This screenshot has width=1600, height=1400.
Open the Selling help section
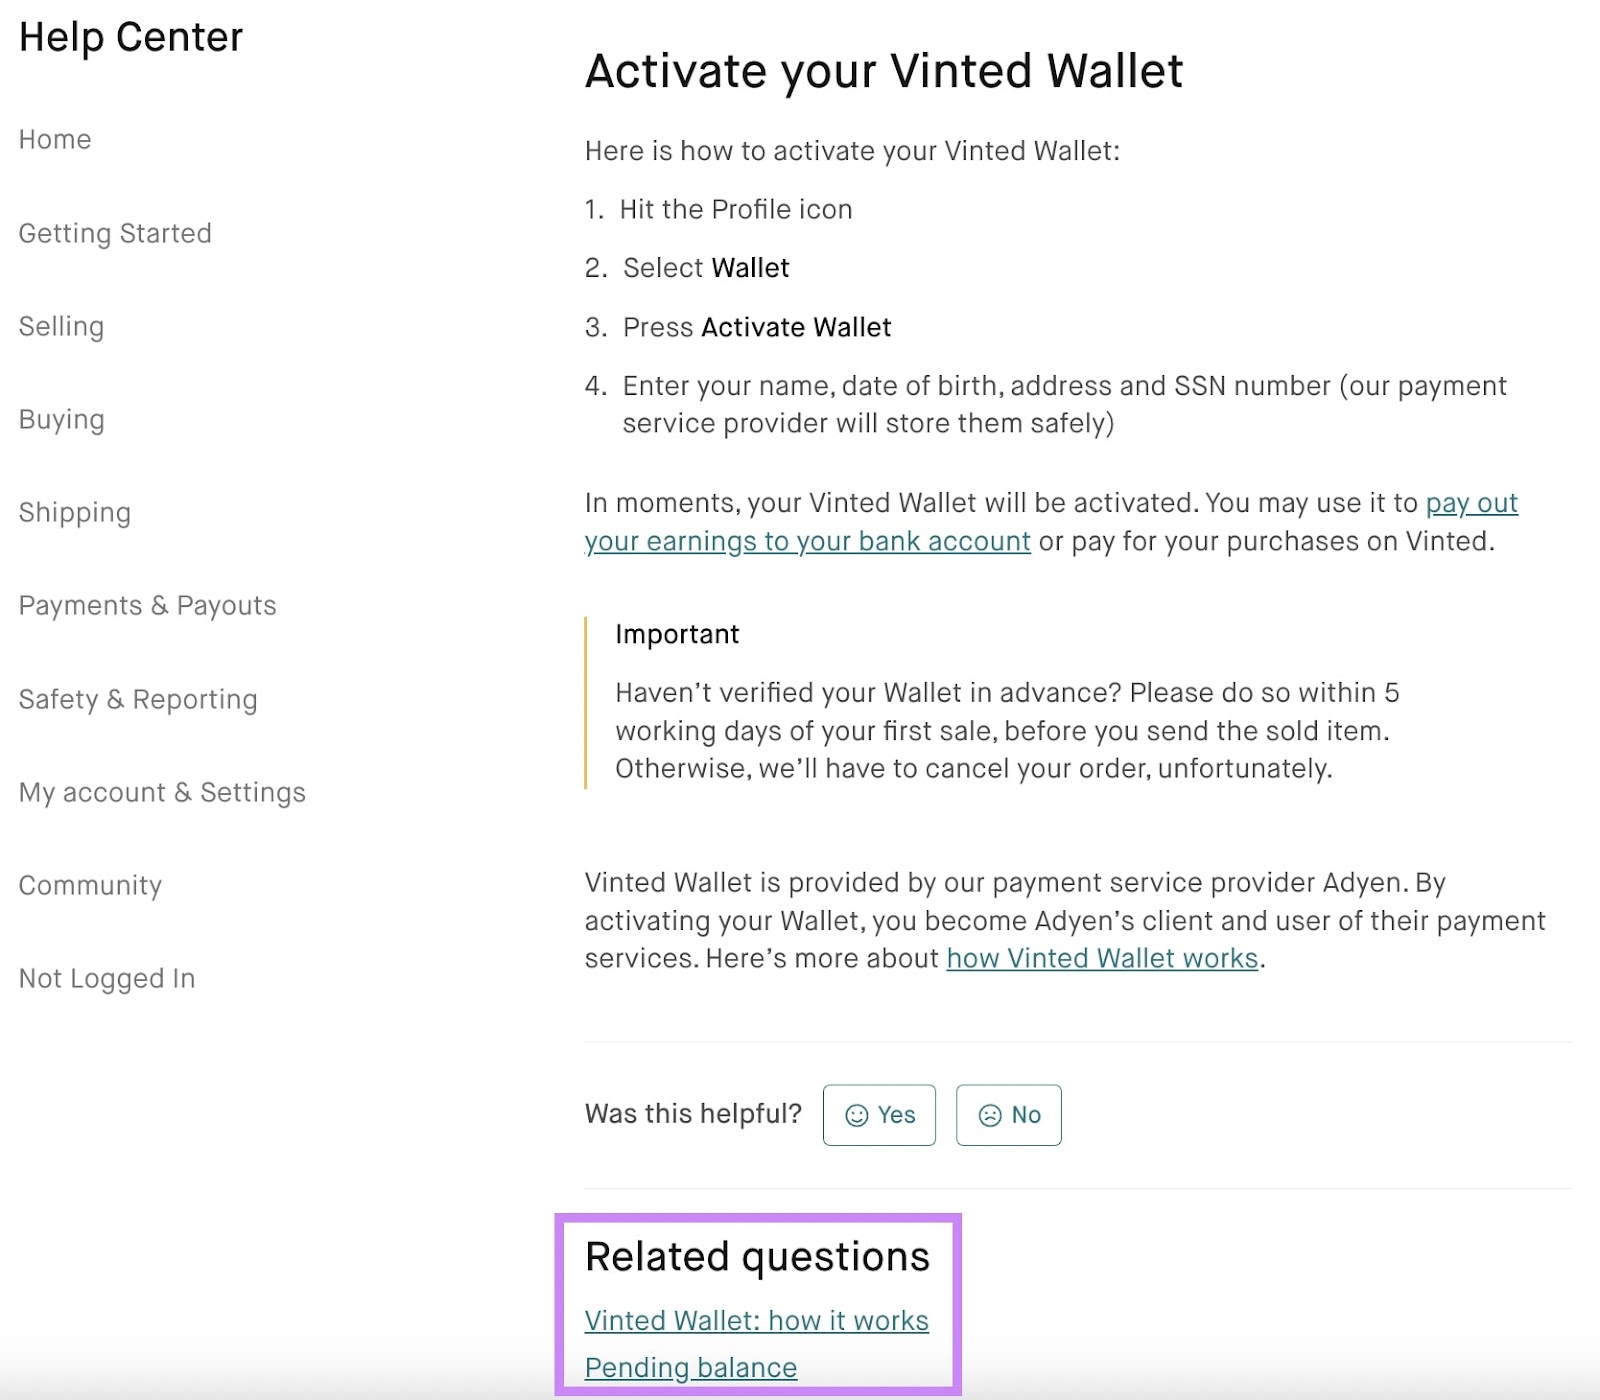point(61,326)
